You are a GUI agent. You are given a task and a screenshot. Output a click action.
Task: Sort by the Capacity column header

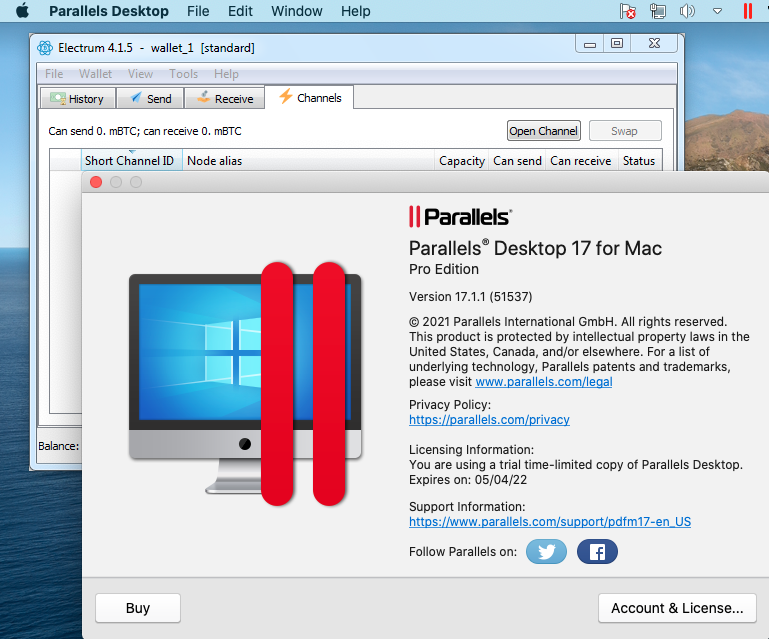click(461, 160)
